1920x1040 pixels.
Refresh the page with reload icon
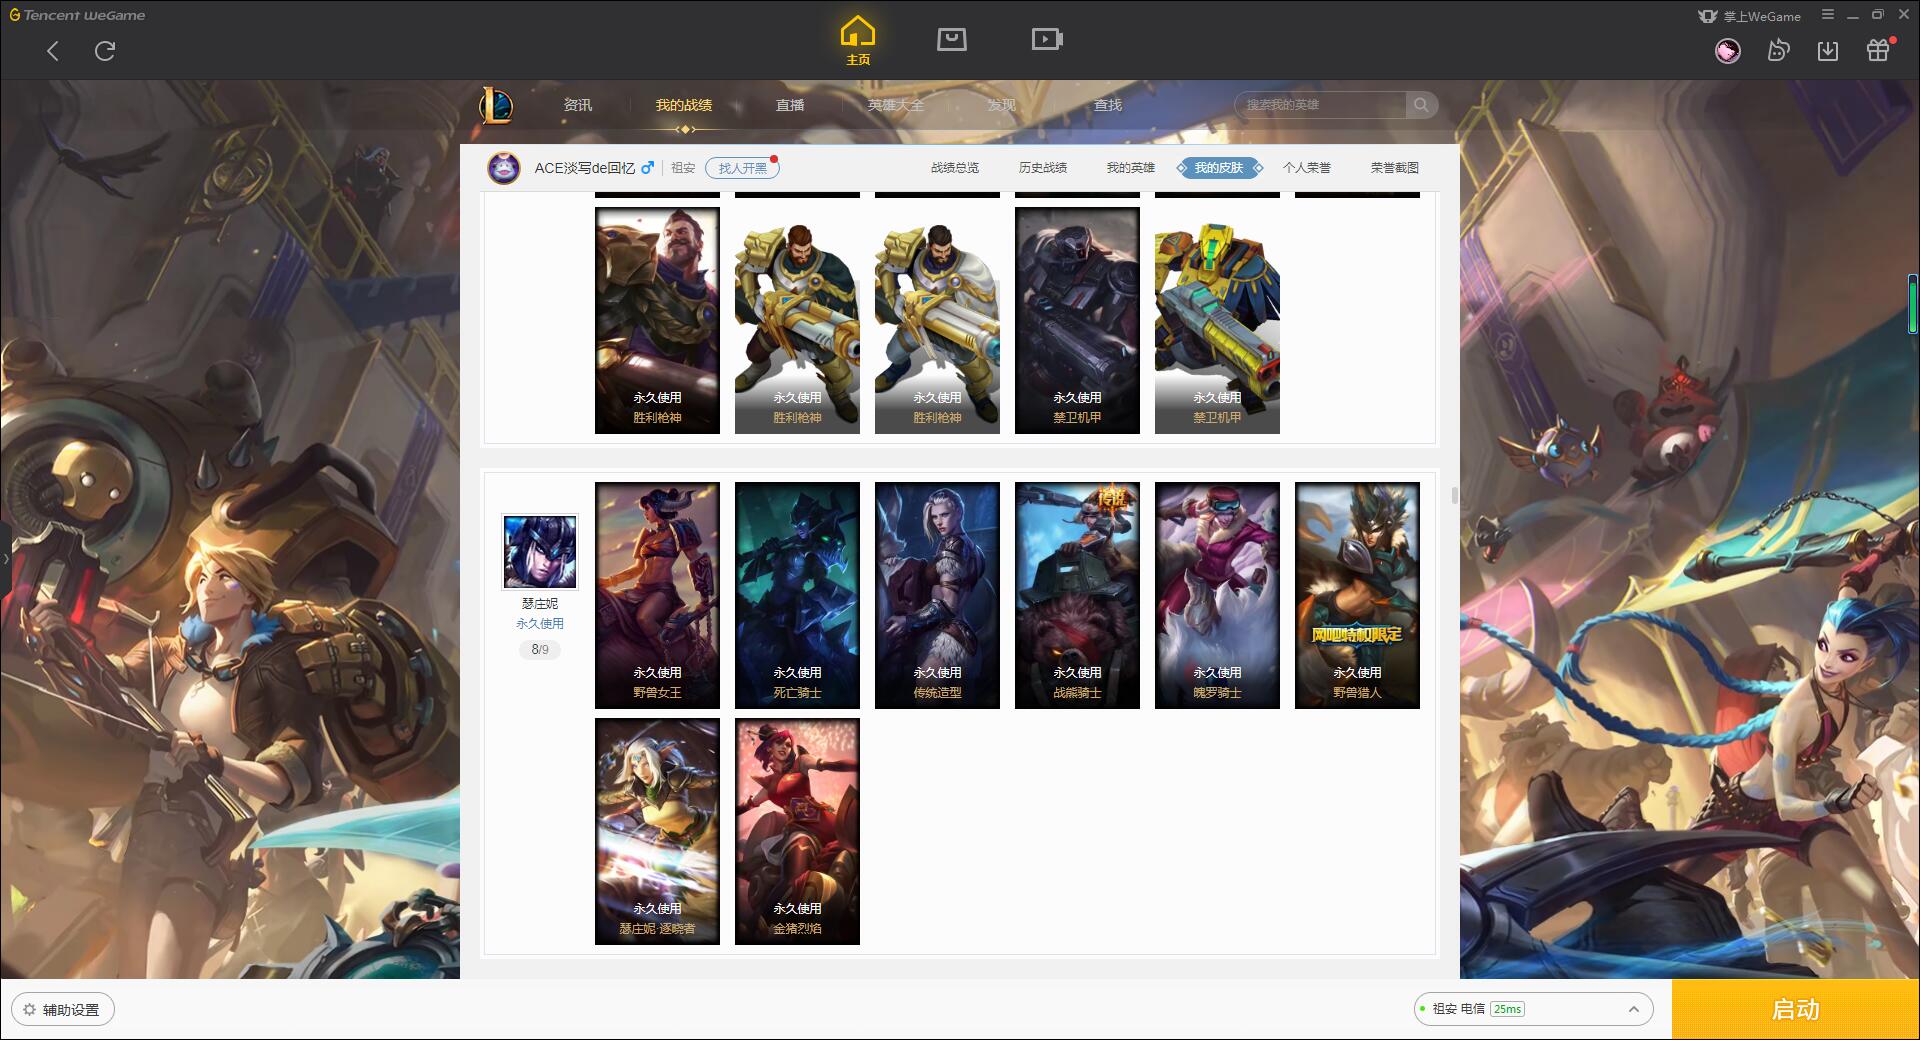[x=105, y=51]
